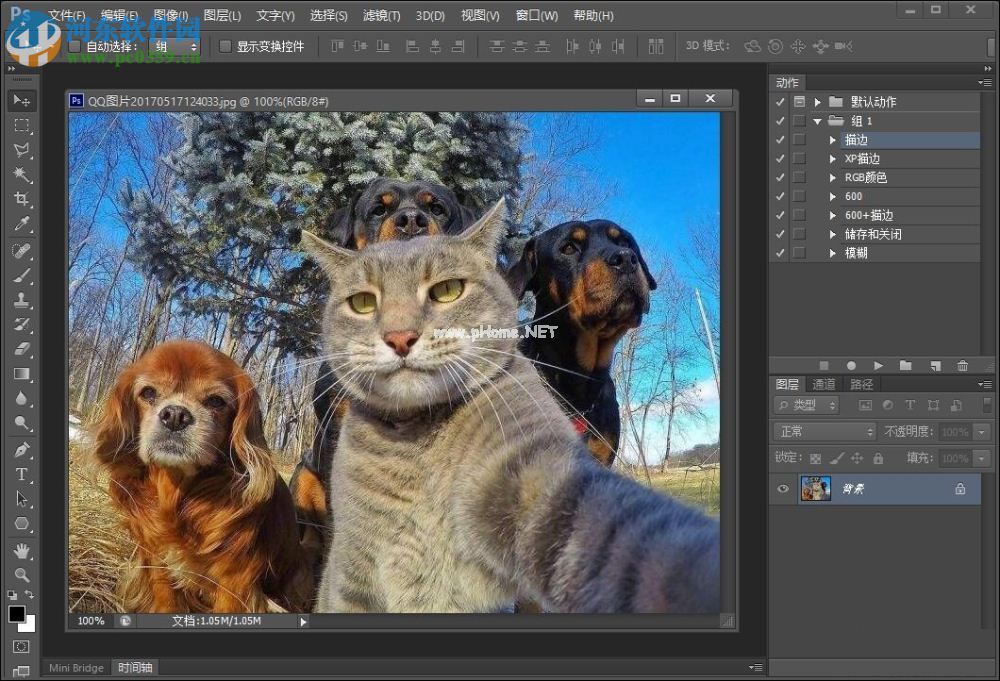
Task: Select the Eyedropper tool
Action: click(22, 224)
